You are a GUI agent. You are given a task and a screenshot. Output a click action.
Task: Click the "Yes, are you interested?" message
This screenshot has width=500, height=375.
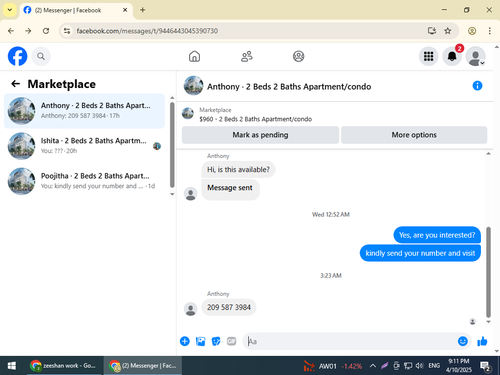[x=437, y=235]
